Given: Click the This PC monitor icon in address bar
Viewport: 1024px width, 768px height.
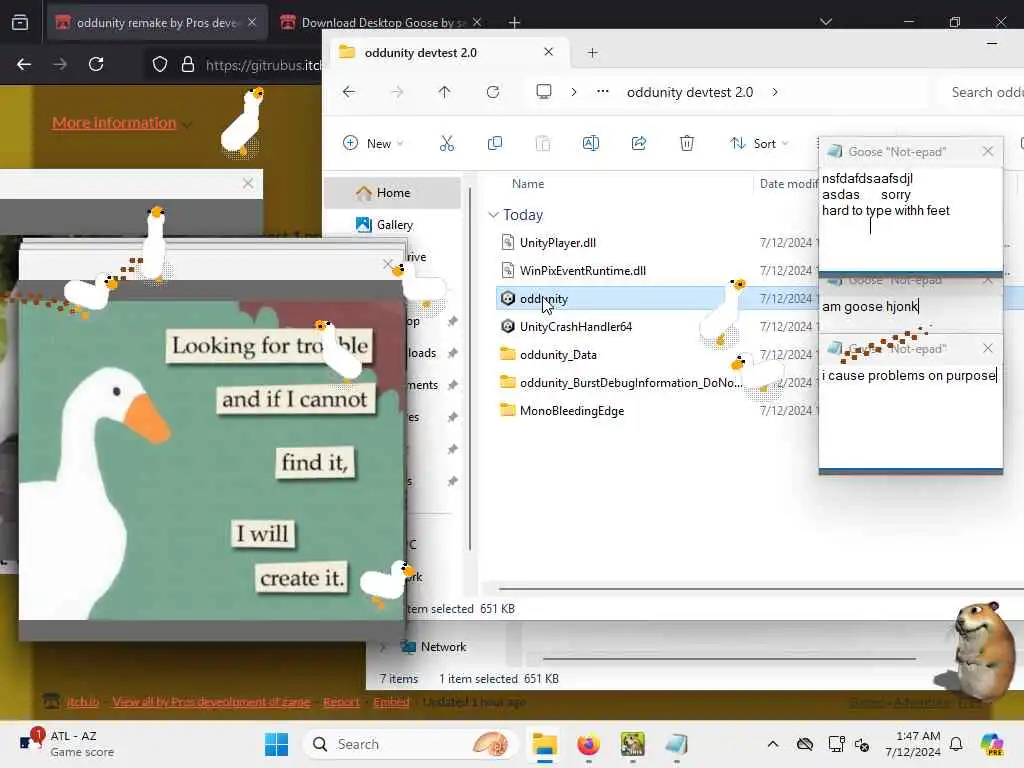Looking at the screenshot, I should point(543,91).
